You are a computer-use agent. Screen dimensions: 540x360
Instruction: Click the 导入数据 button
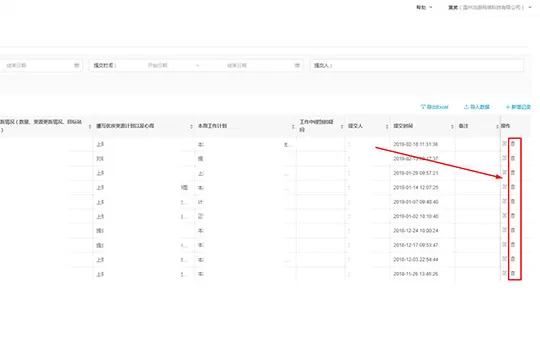[477, 107]
